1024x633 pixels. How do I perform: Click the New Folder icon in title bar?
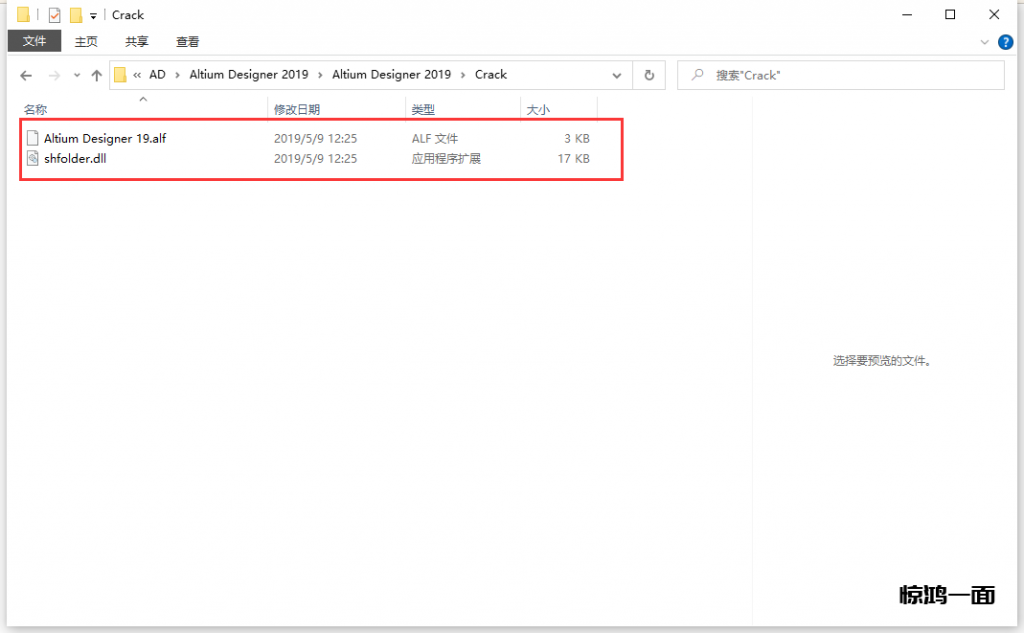point(75,15)
